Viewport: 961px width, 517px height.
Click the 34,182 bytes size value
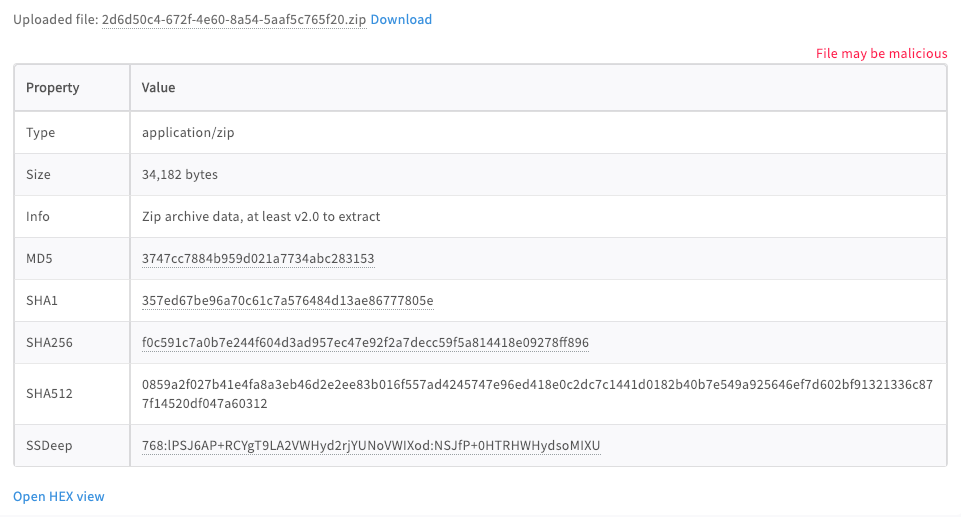coord(180,175)
